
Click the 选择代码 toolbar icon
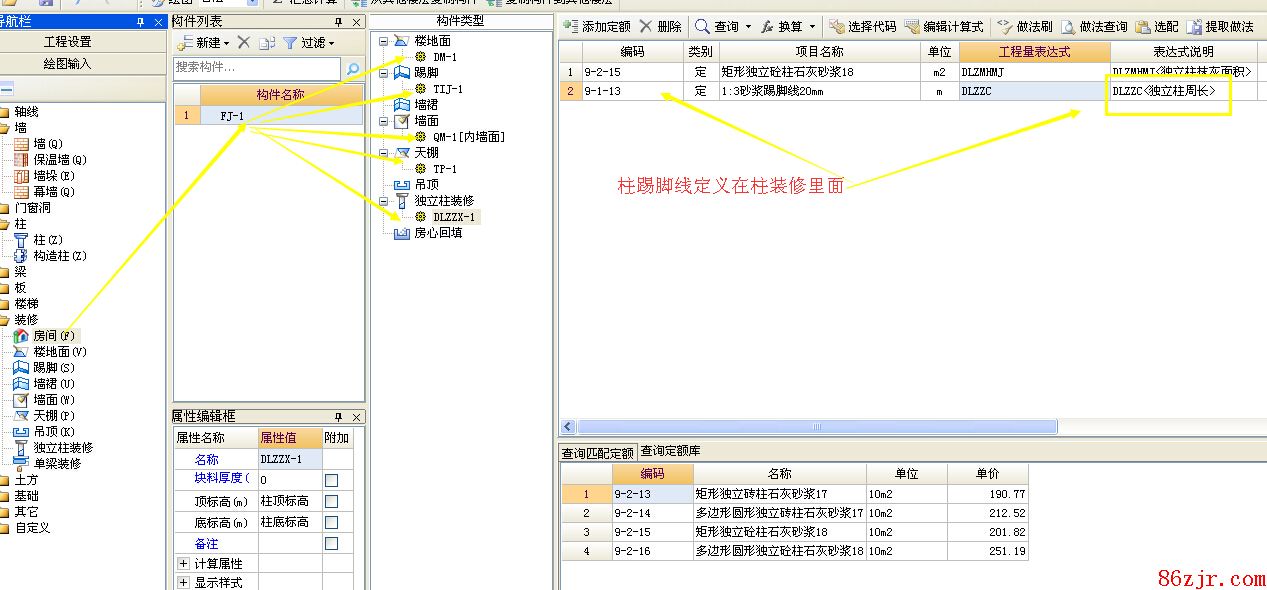click(836, 27)
